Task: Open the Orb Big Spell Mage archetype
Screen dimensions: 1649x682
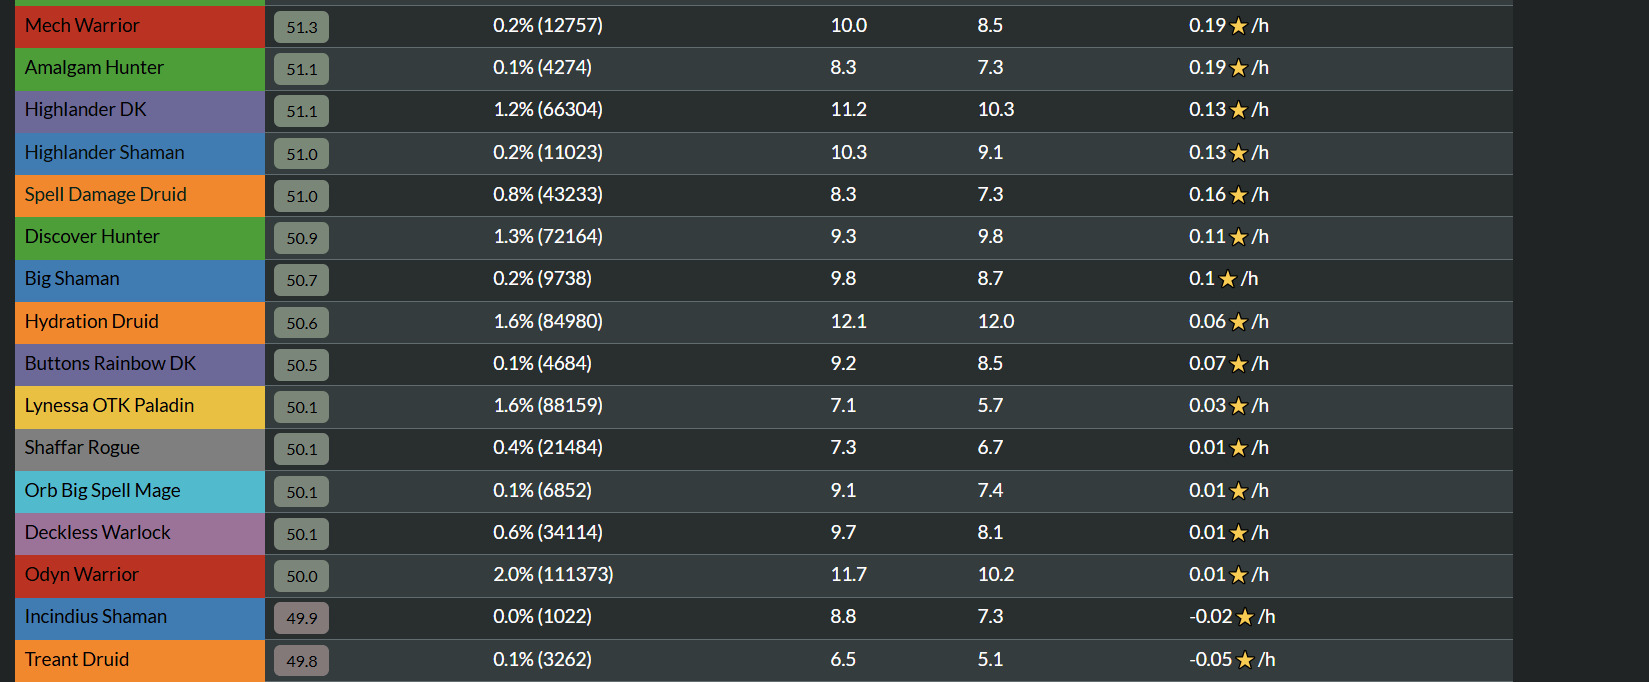Action: pos(102,490)
